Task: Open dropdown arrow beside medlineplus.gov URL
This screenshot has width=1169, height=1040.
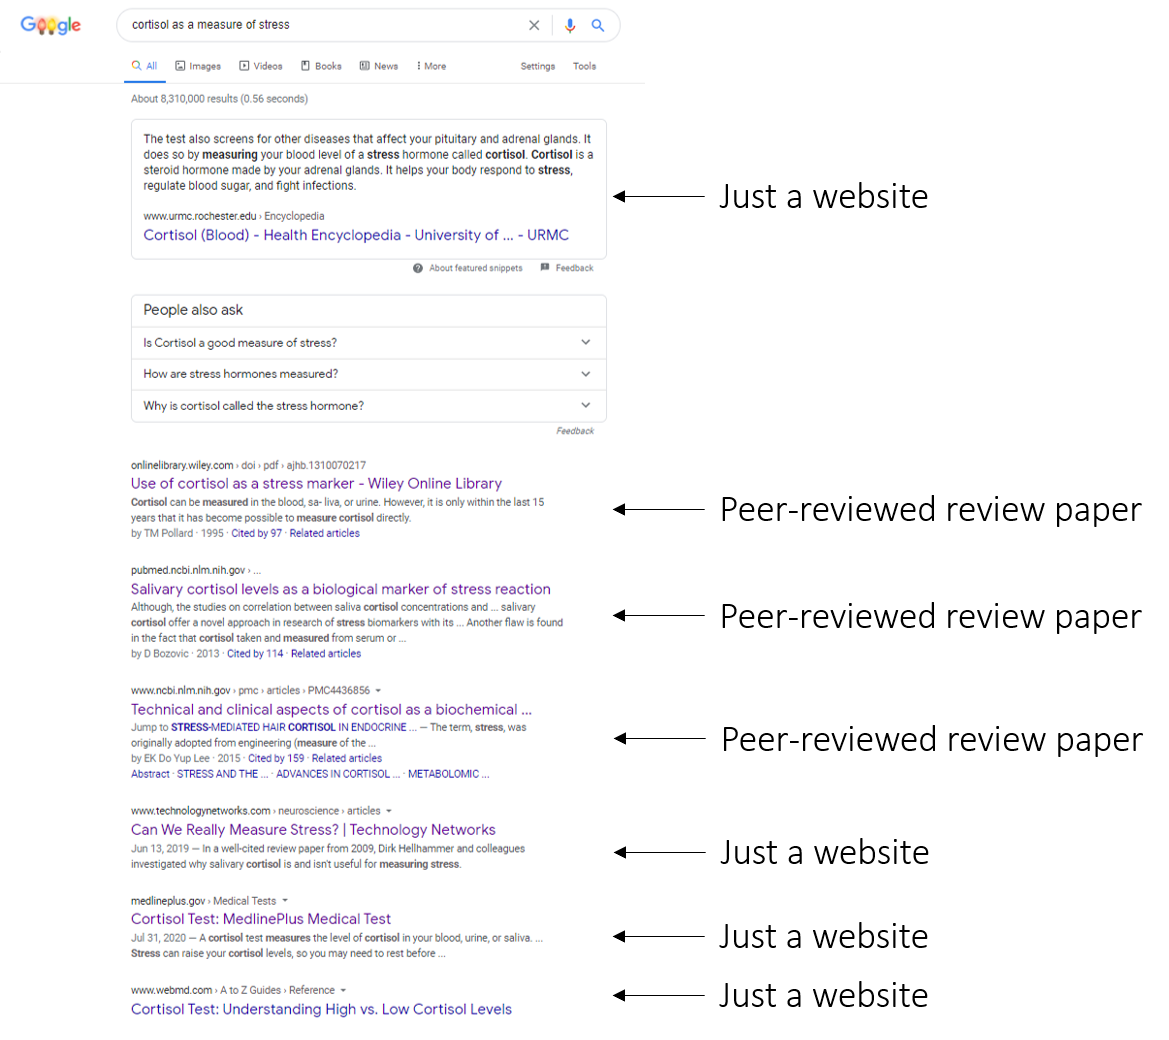Action: pos(285,901)
